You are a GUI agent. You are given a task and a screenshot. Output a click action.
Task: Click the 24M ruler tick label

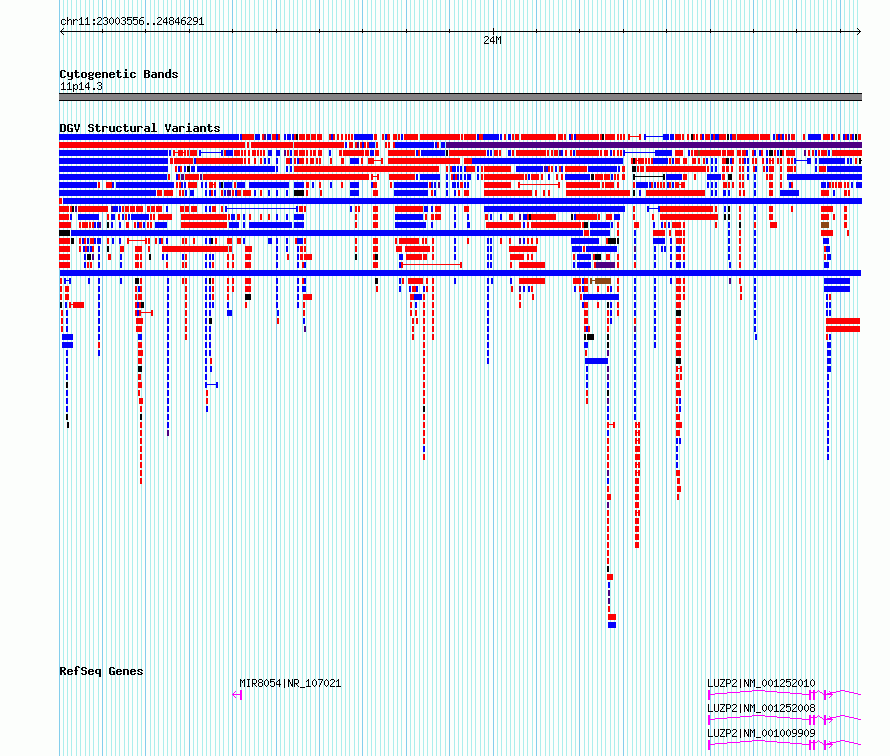pos(492,40)
